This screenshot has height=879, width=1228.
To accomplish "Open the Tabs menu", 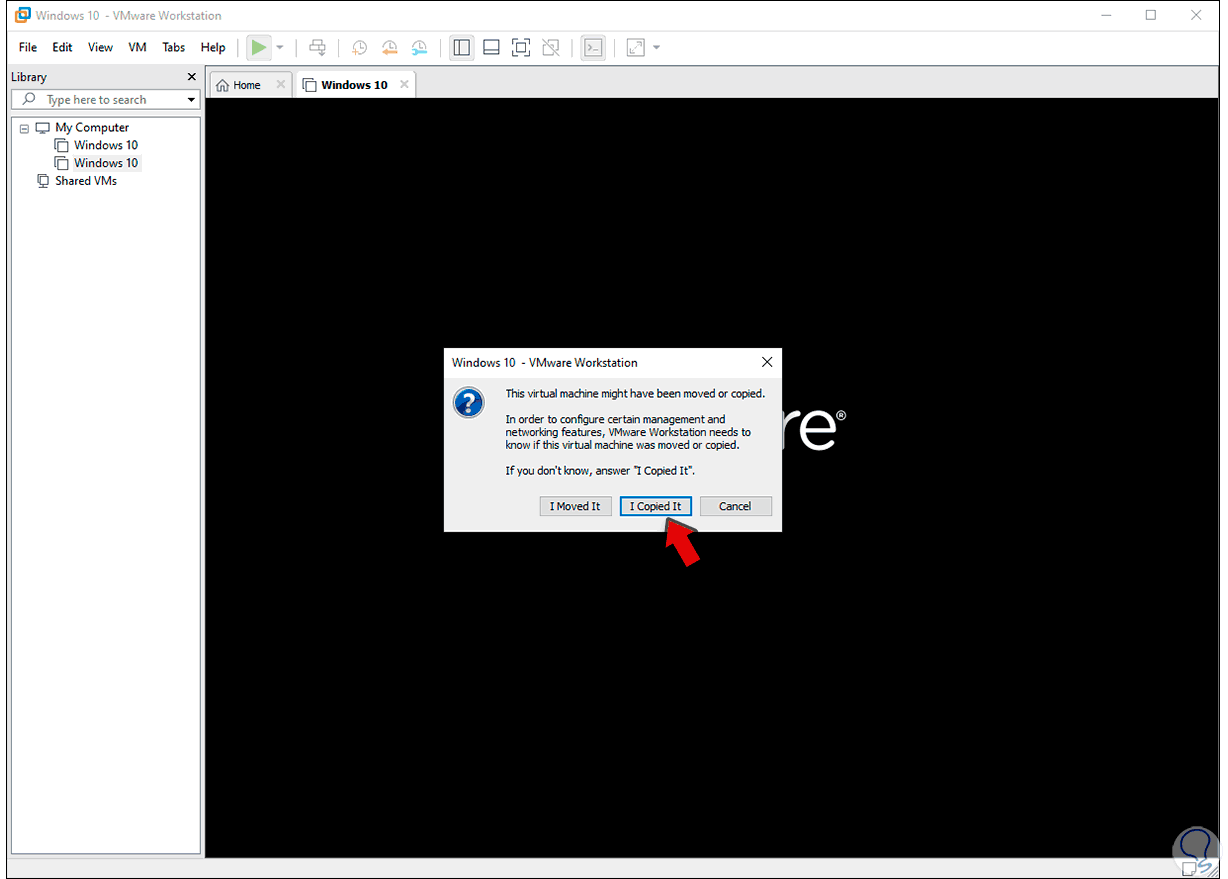I will coord(174,47).
